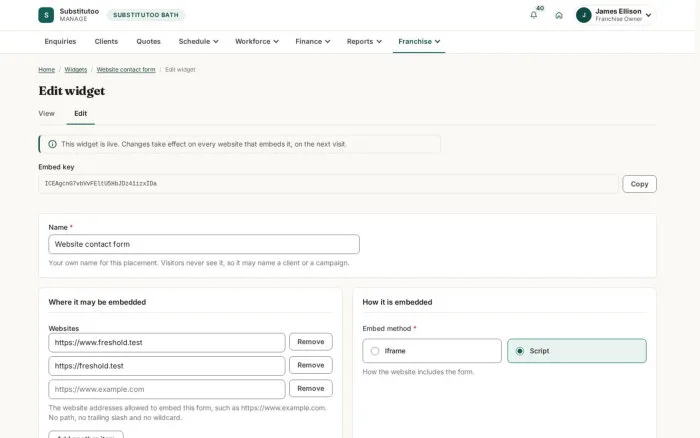This screenshot has height=438, width=700.
Task: Click the home icon in header
Action: pos(559,15)
